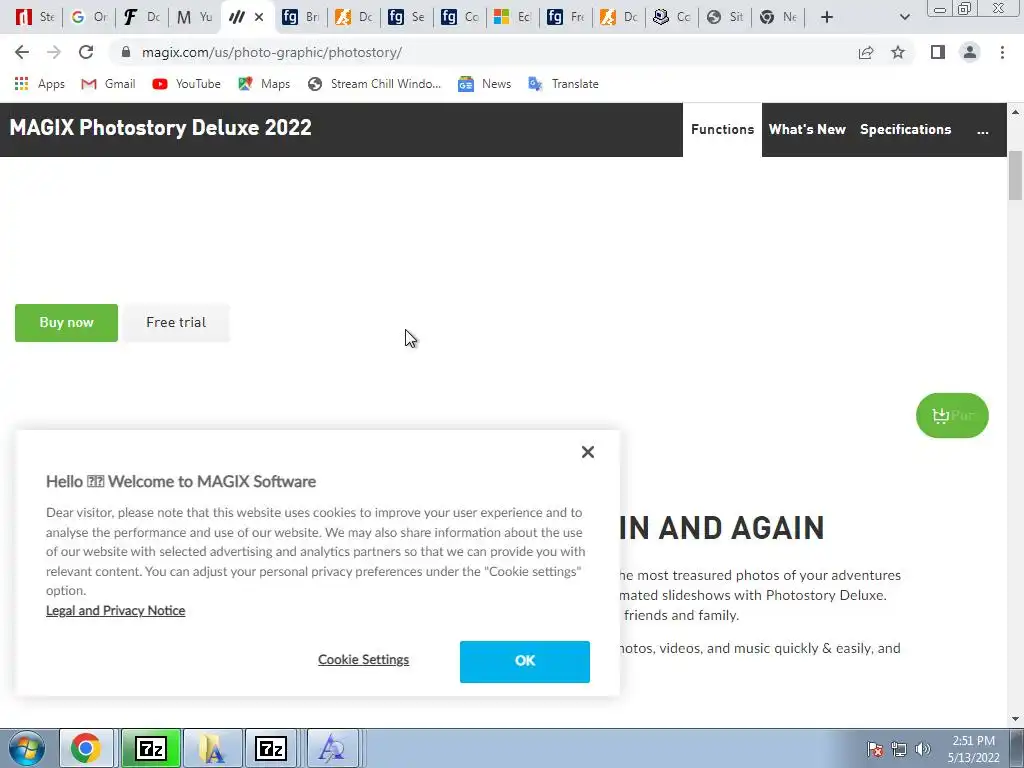
Task: Open the Specifications tab
Action: (x=905, y=129)
